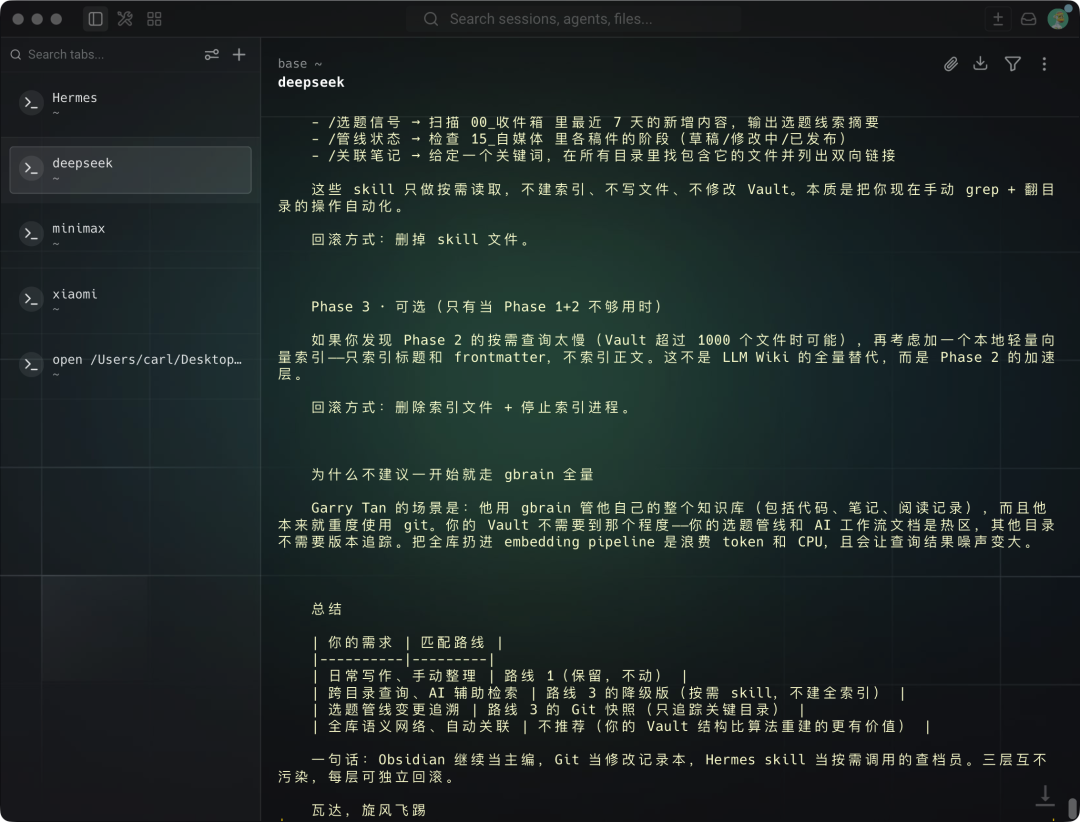The image size is (1080, 822).
Task: Open the tools wrench icon
Action: [x=125, y=19]
